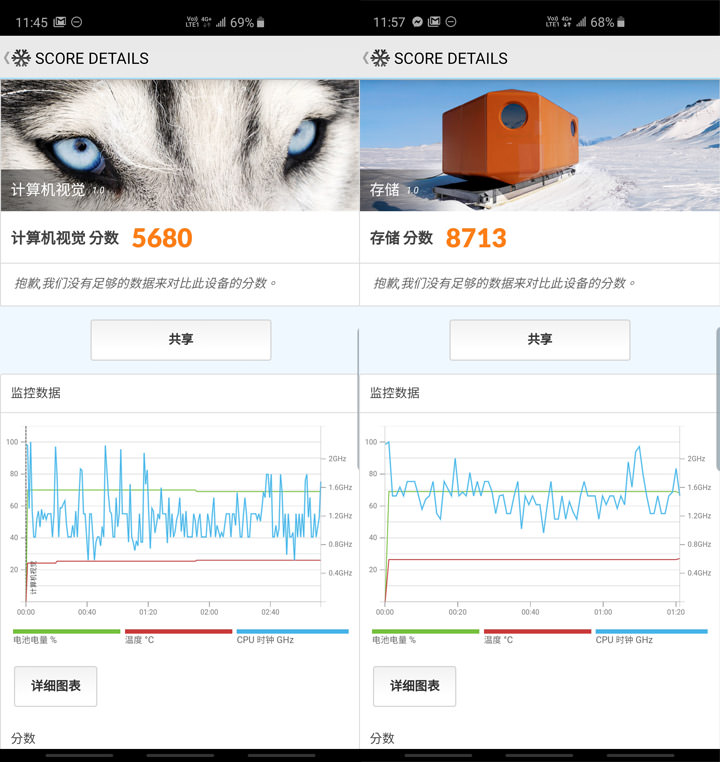Tap snowflake logo in left screen header
This screenshot has width=720, height=762.
pyautogui.click(x=21, y=58)
